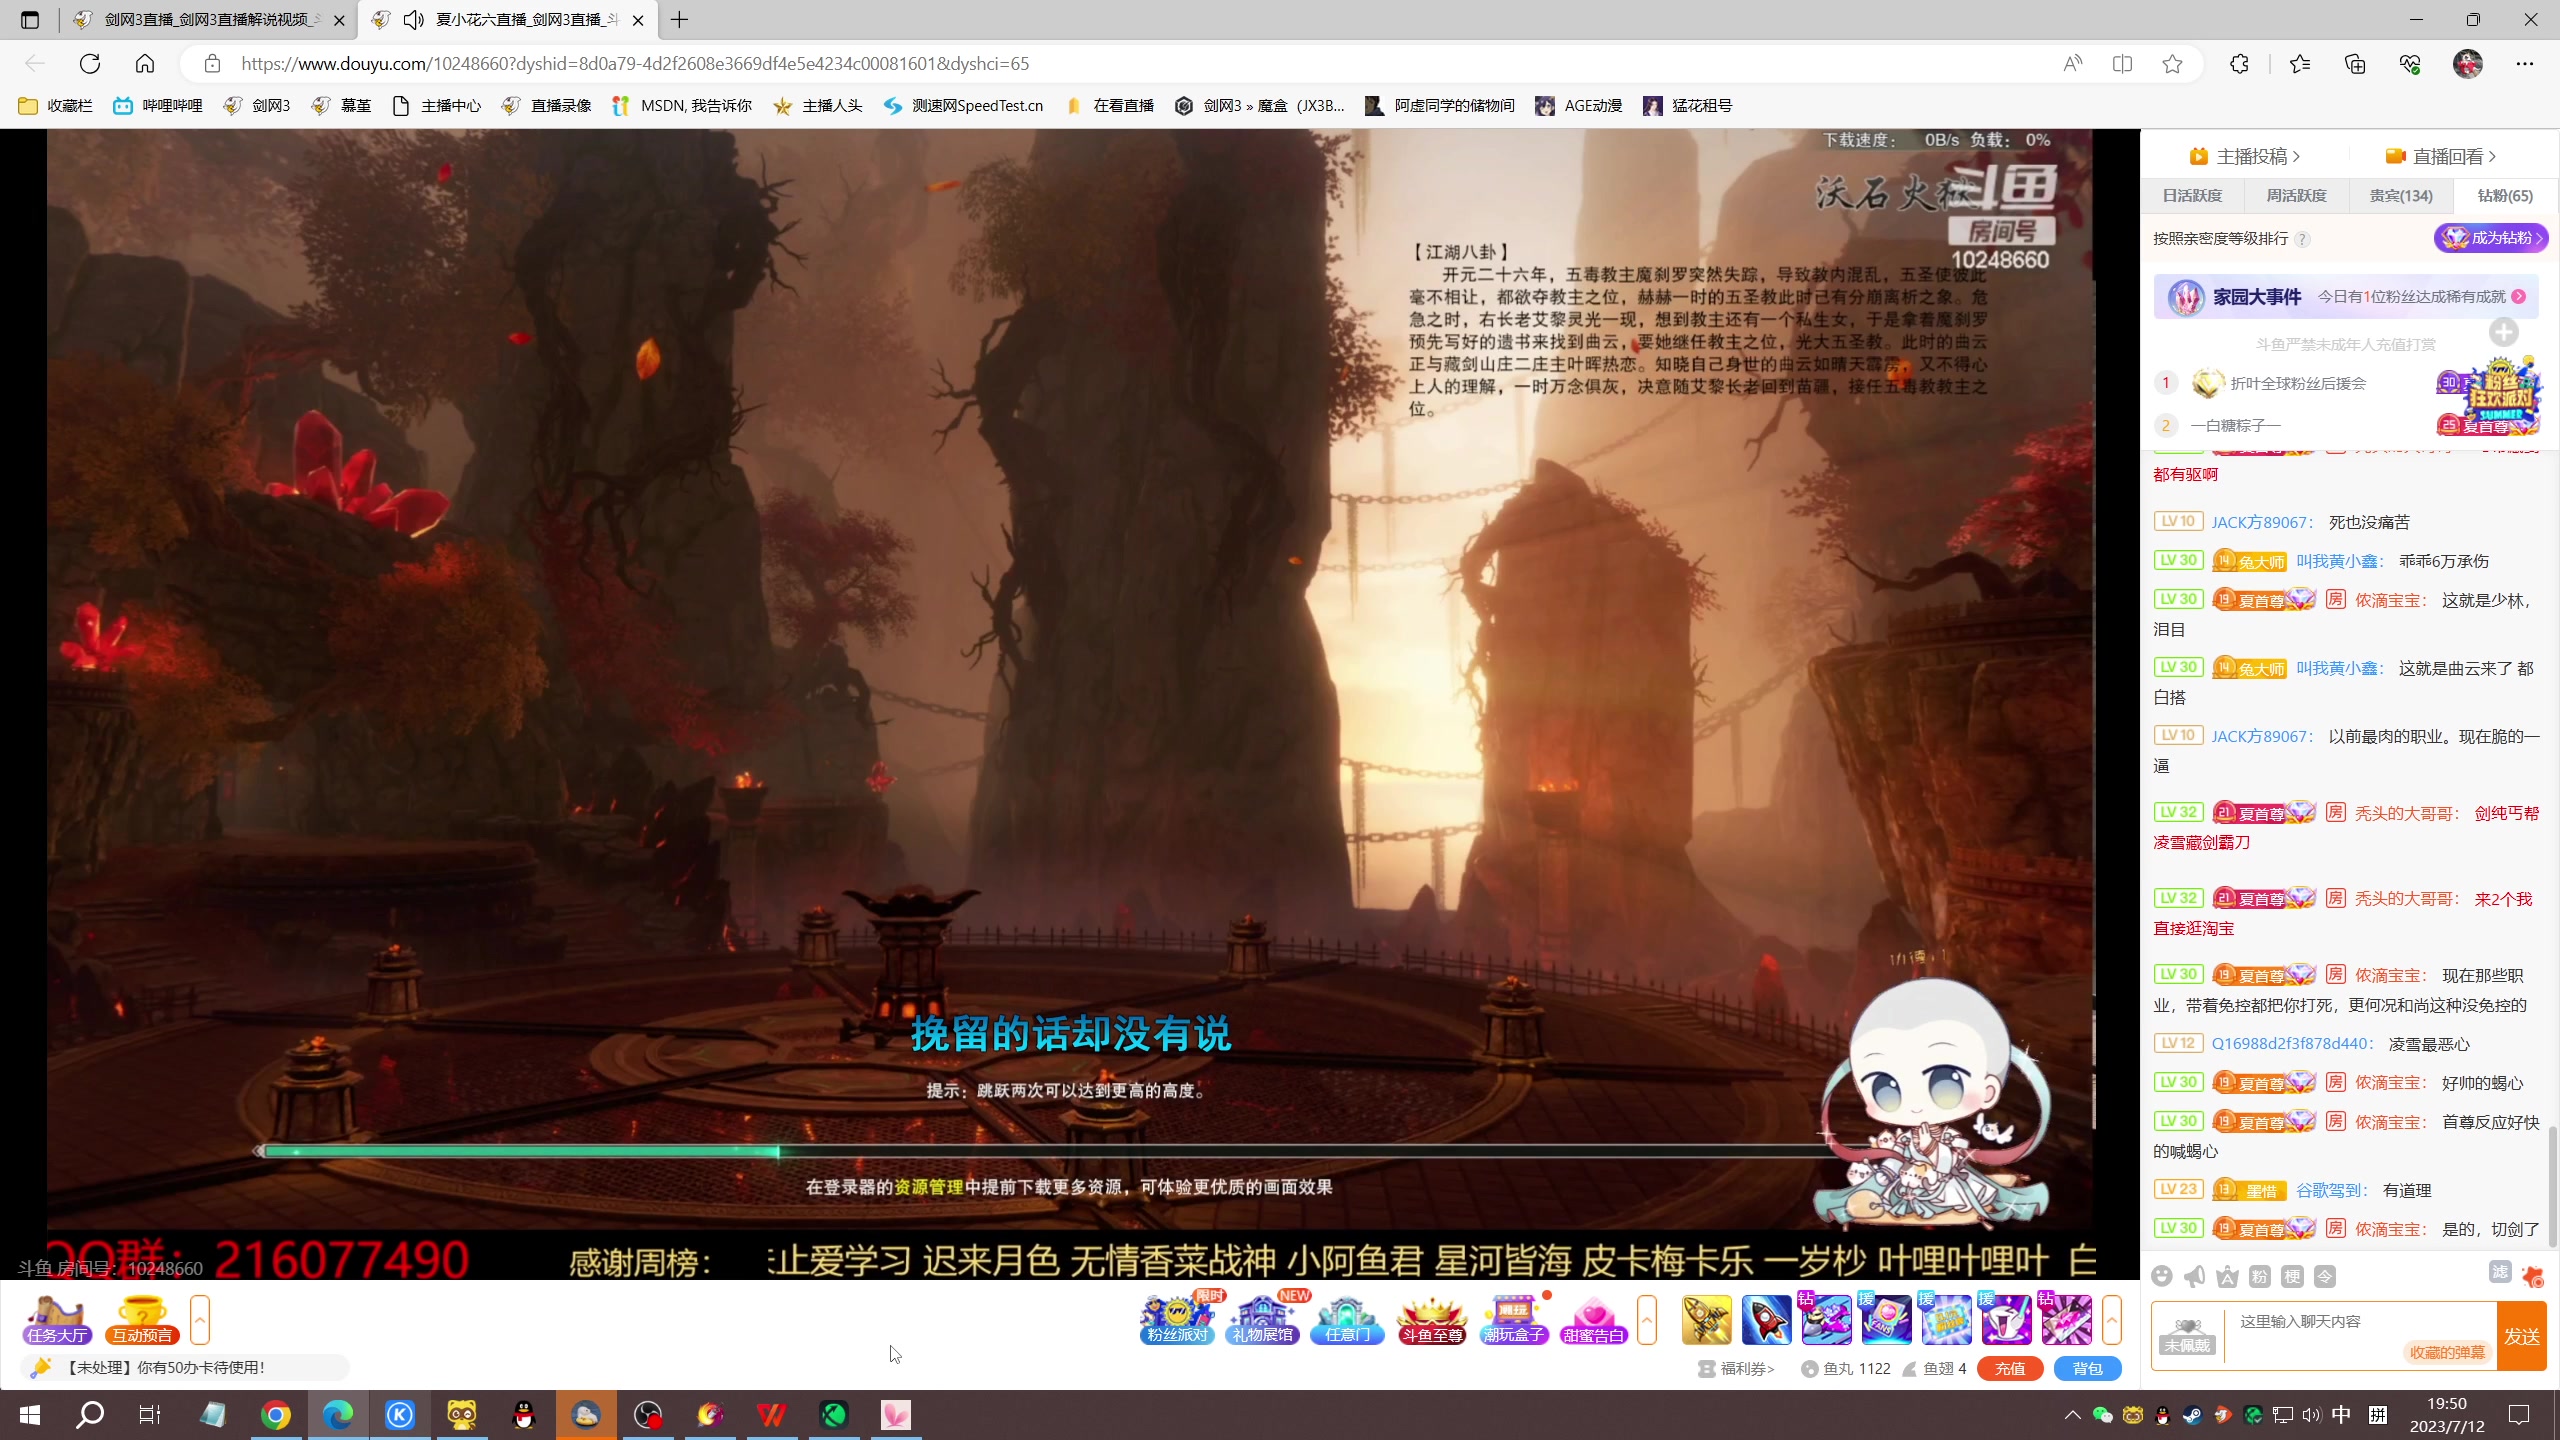Click 斗鱼至尊 crown icon
Image resolution: width=2560 pixels, height=1440 pixels.
[x=1431, y=1319]
